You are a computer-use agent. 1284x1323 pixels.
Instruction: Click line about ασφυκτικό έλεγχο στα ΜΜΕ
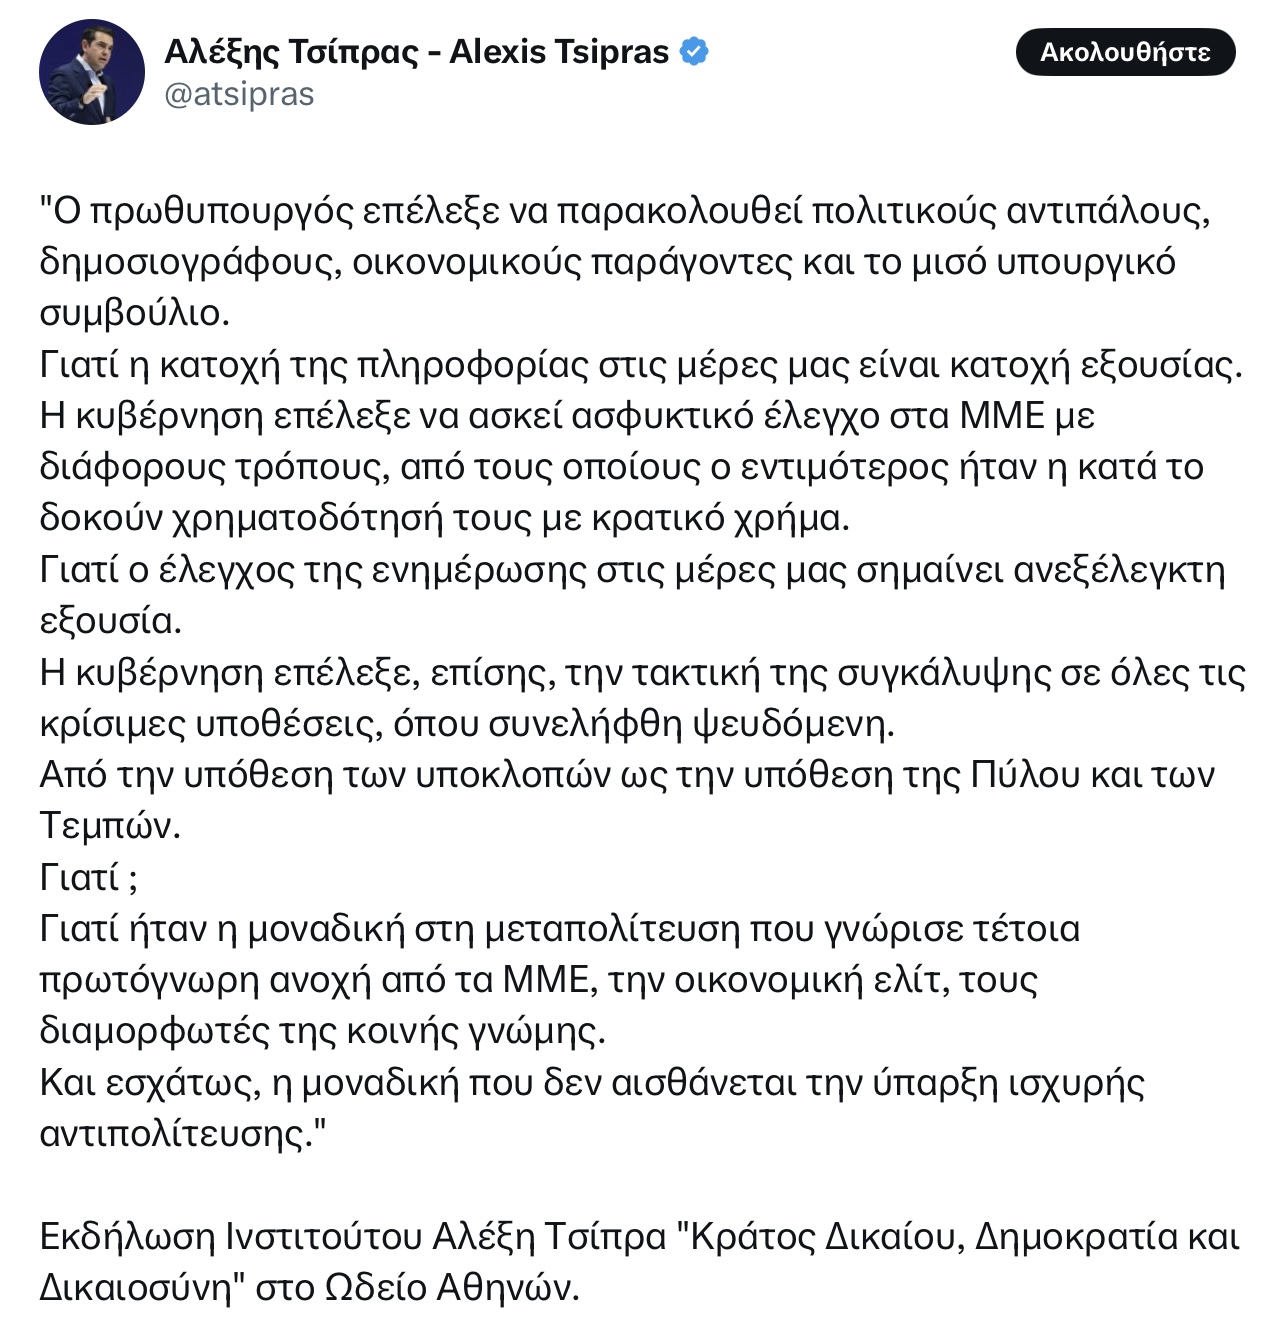(568, 416)
